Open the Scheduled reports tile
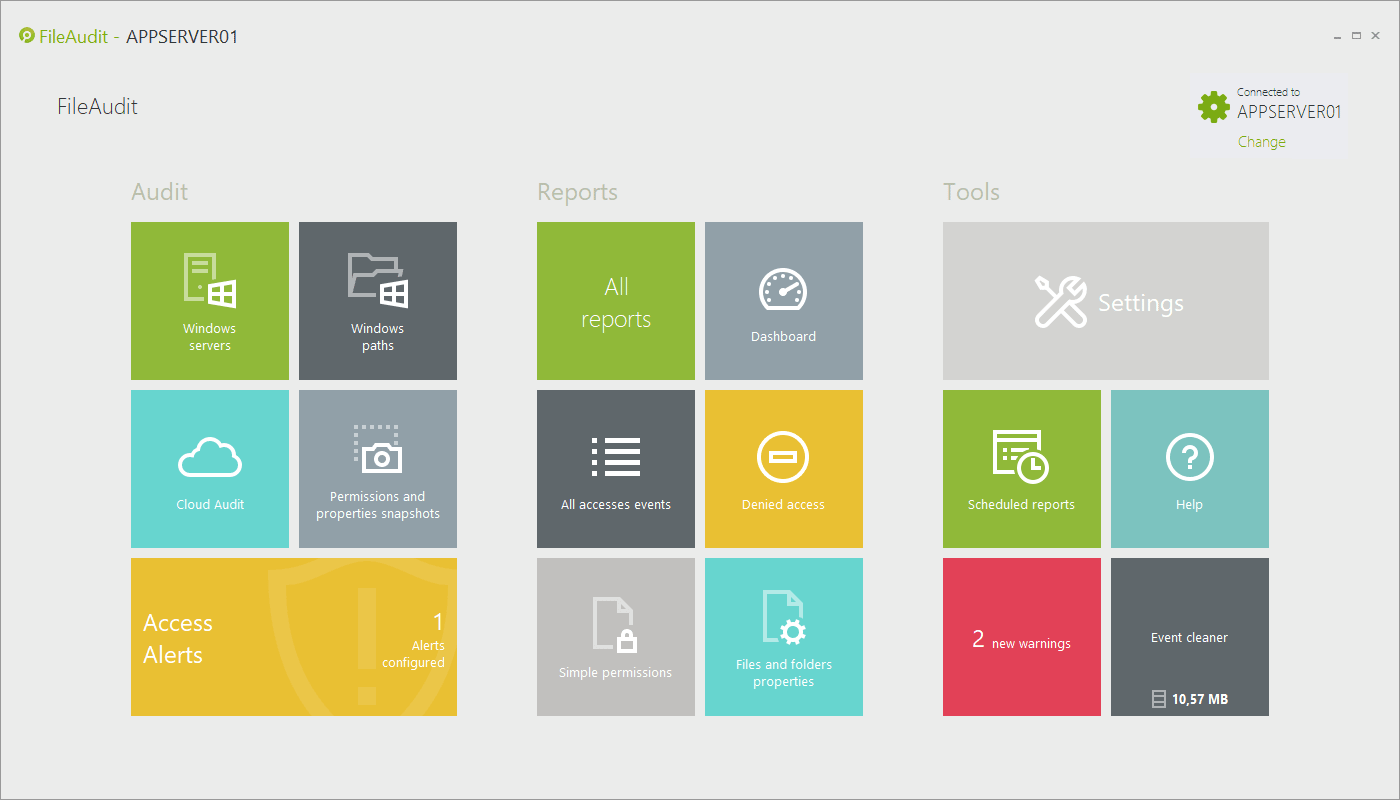1400x800 pixels. point(1022,469)
